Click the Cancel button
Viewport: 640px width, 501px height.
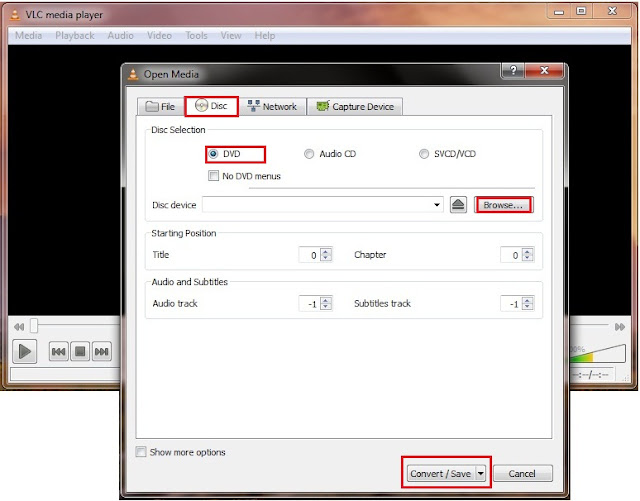tap(522, 474)
